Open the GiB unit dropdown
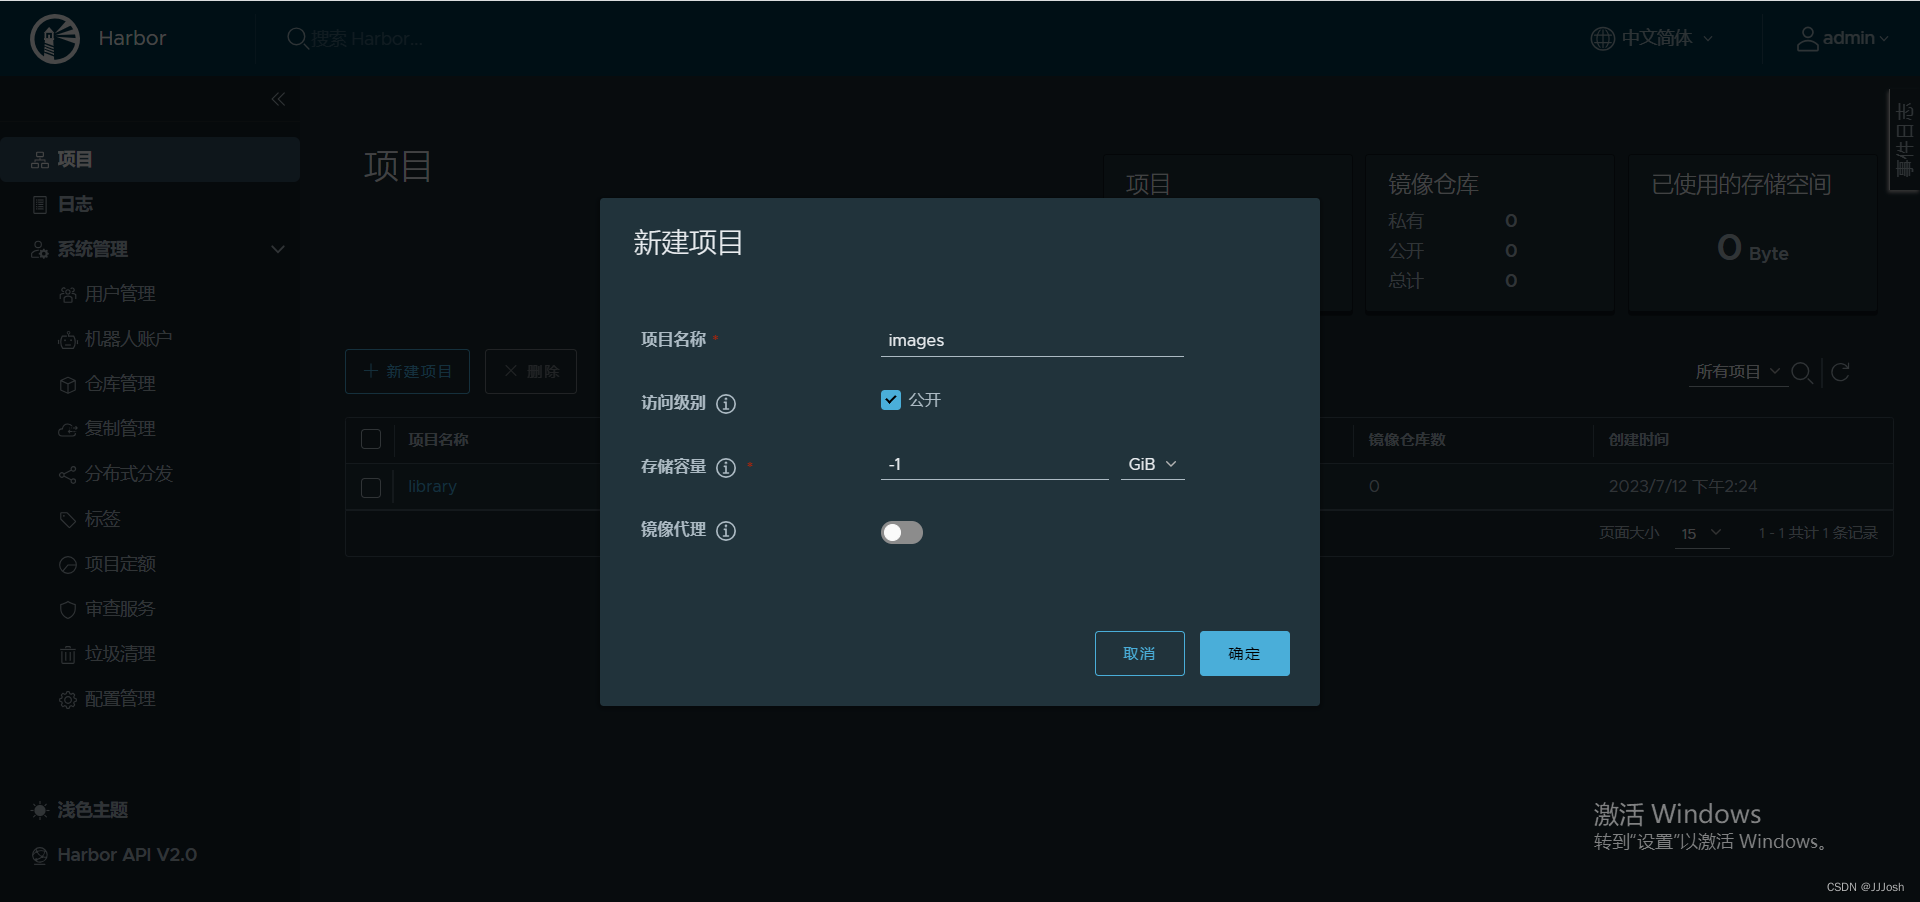 pyautogui.click(x=1153, y=464)
